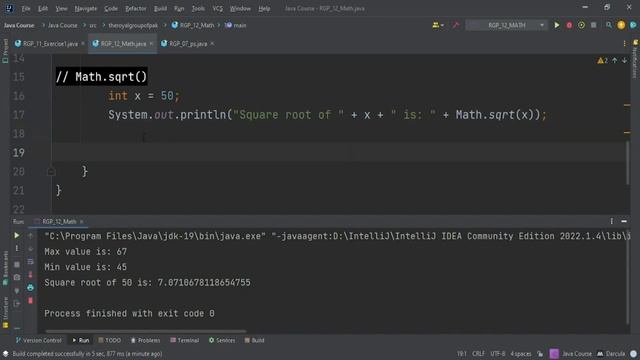The width and height of the screenshot is (640, 360).
Task: Open 4 spaces indent settings
Action: click(x=521, y=354)
